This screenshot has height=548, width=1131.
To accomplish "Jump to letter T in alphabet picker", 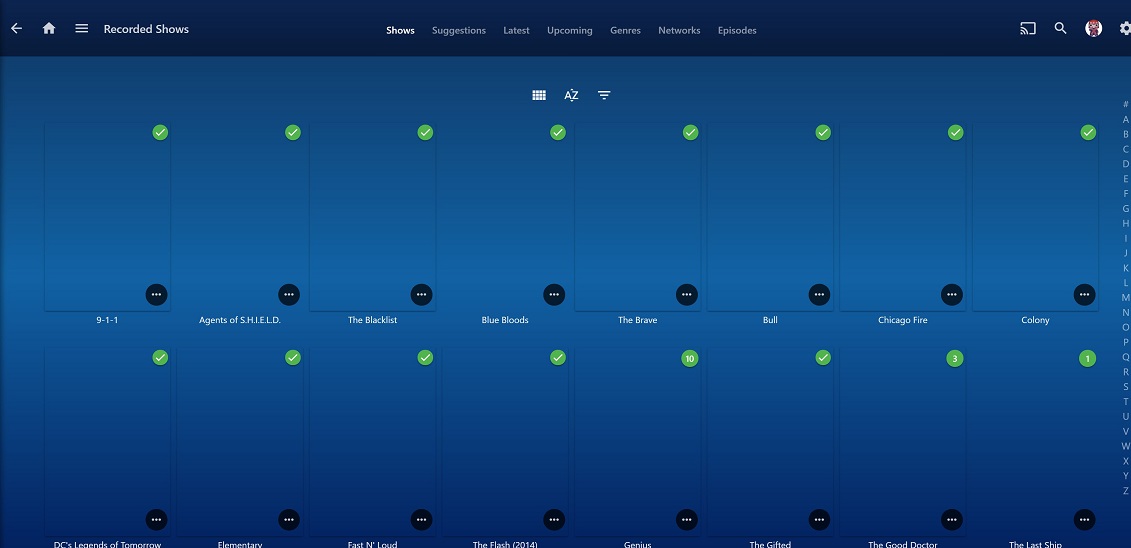I will coord(1125,402).
